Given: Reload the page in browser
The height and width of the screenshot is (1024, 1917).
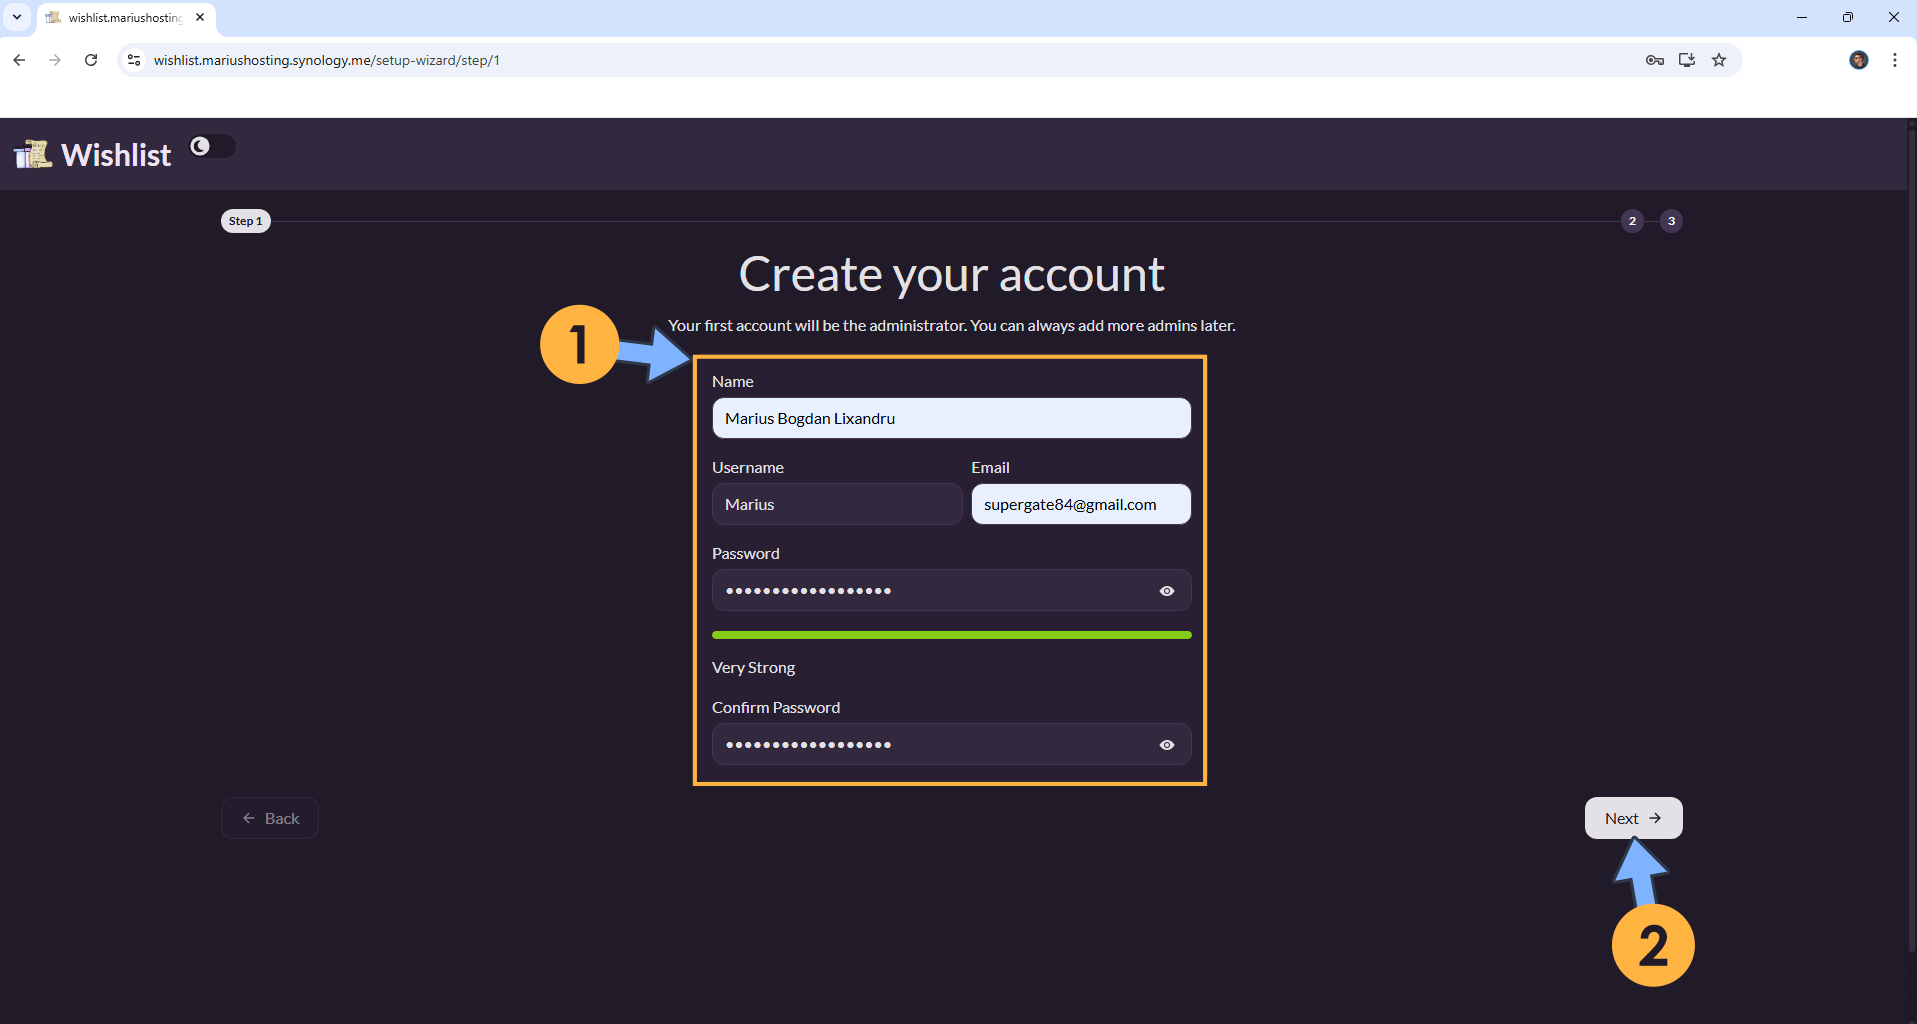Looking at the screenshot, I should tap(91, 60).
